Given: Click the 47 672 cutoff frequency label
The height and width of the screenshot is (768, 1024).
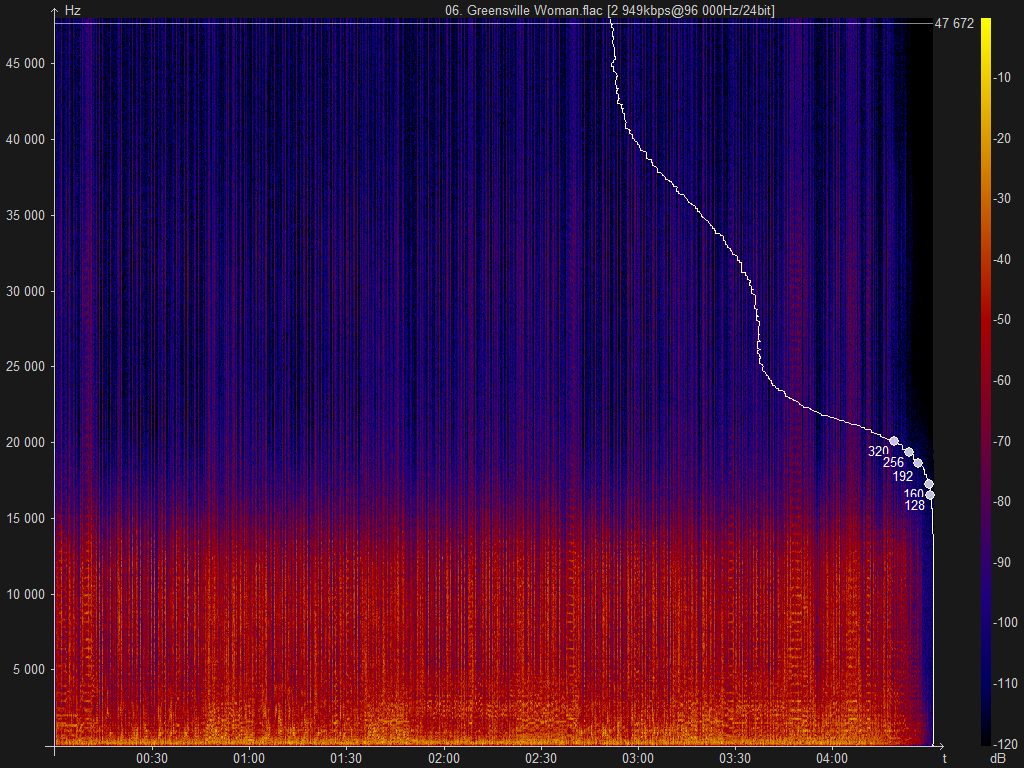Looking at the screenshot, I should pyautogui.click(x=954, y=24).
